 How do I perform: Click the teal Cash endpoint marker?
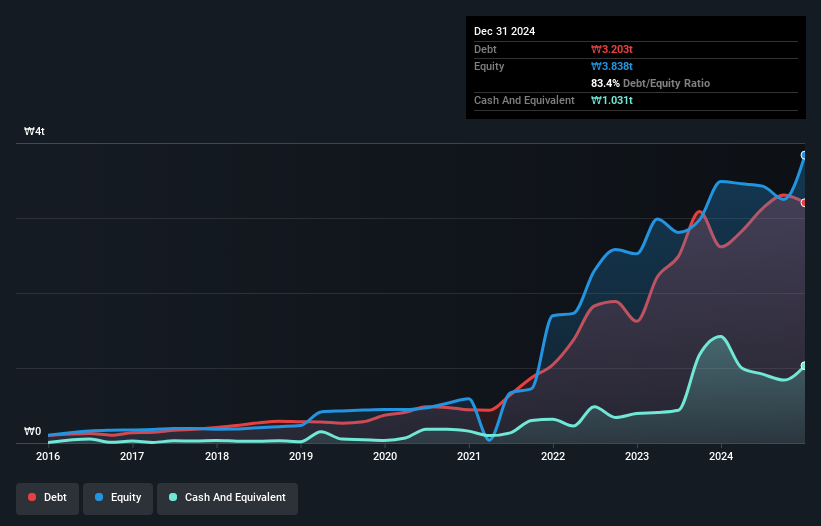tap(804, 366)
